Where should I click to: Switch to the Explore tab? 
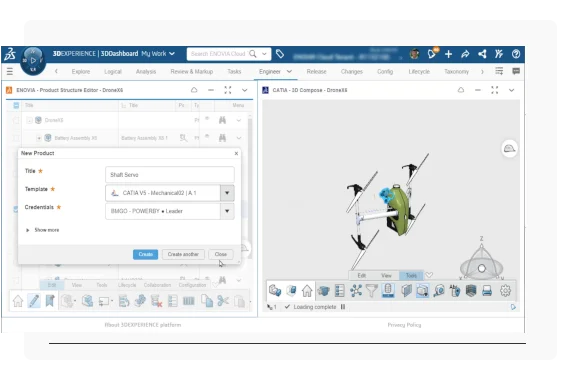(x=81, y=71)
